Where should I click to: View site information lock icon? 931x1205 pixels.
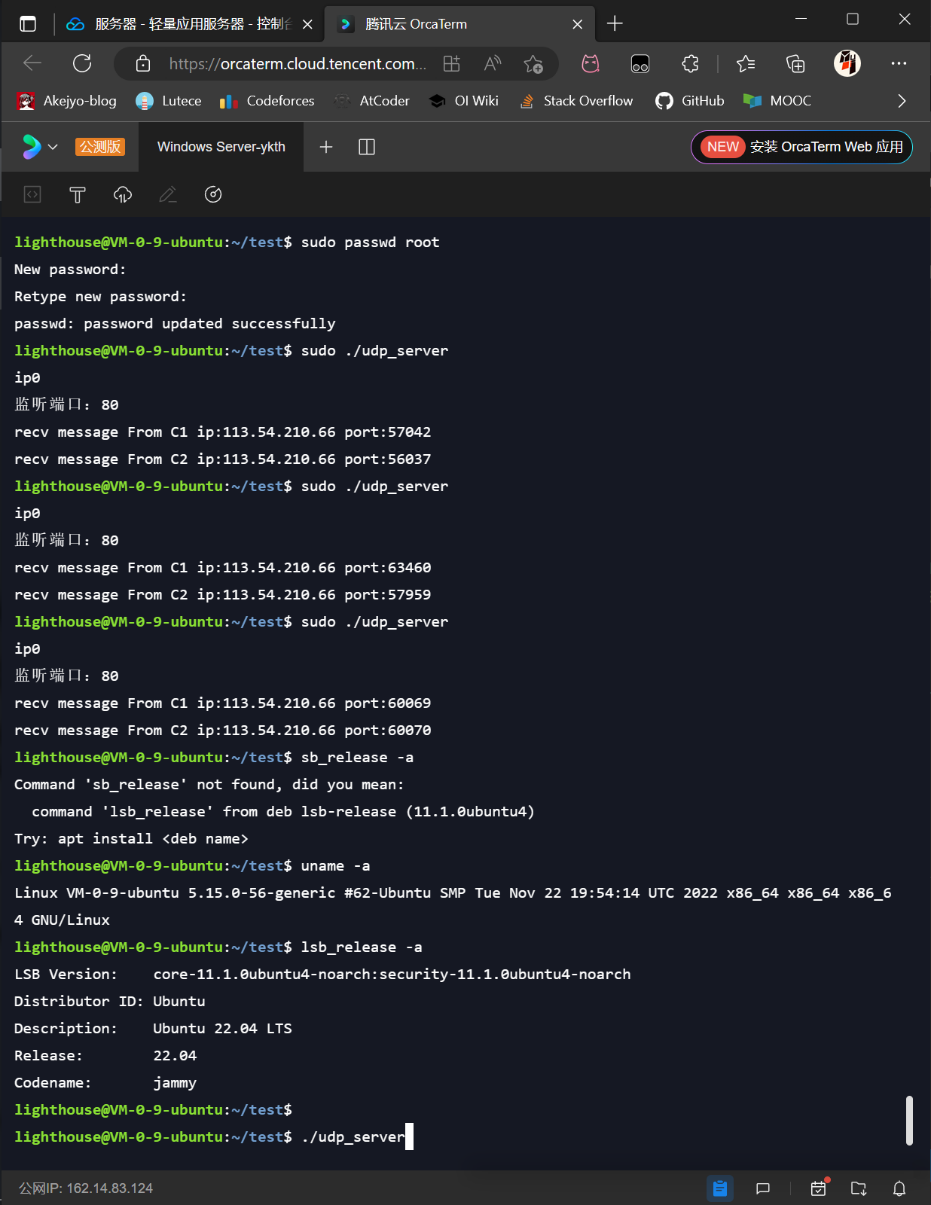click(142, 63)
